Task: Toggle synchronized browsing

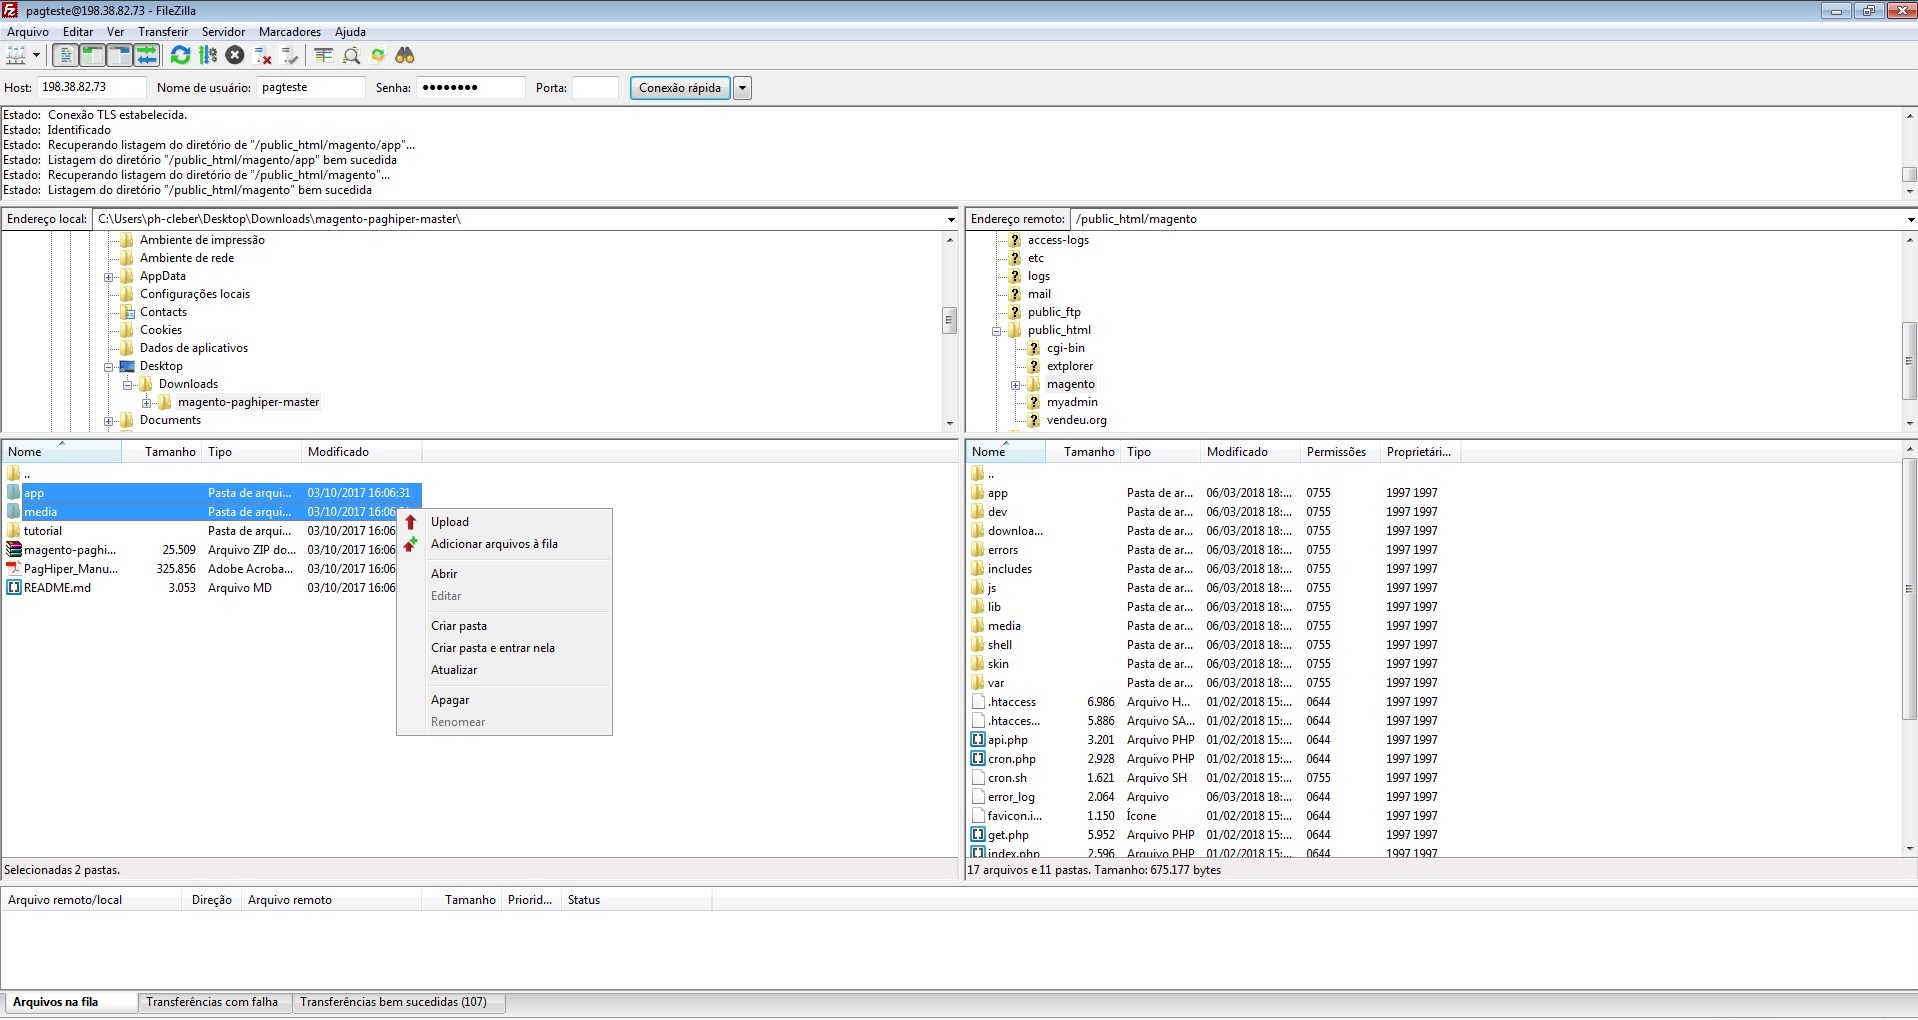Action: [378, 55]
